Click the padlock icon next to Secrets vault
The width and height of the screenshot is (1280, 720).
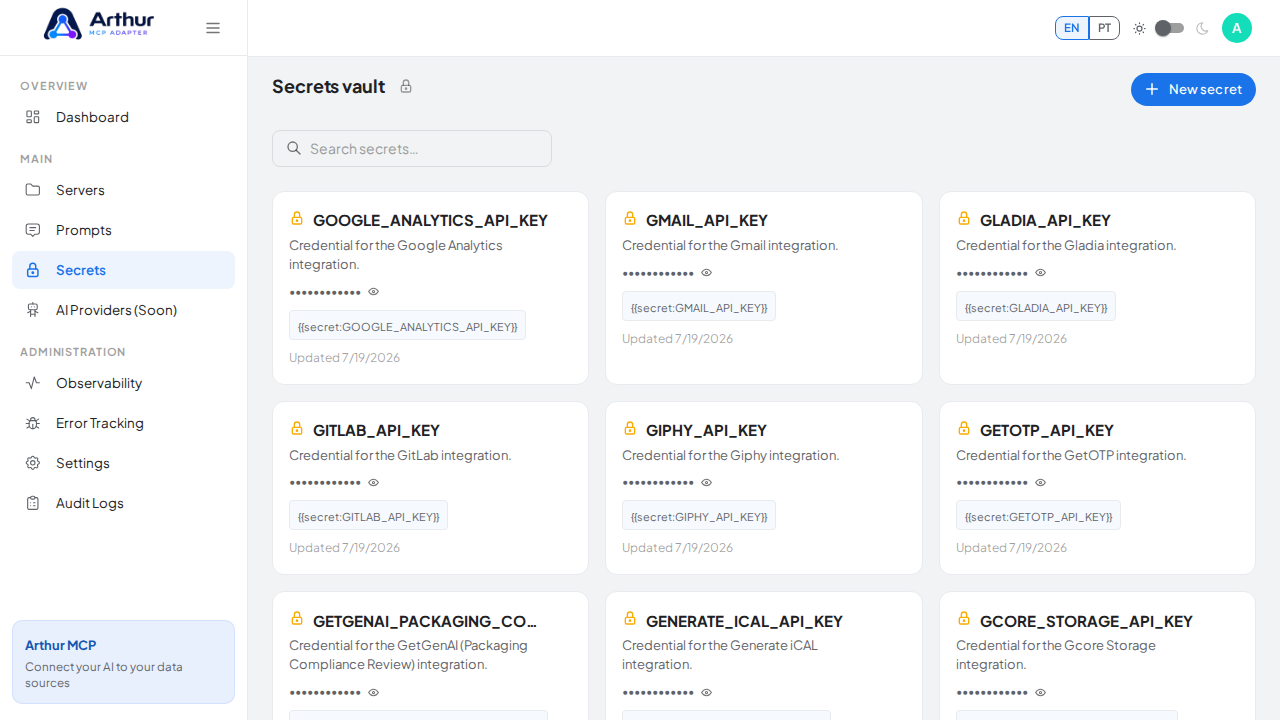click(406, 86)
